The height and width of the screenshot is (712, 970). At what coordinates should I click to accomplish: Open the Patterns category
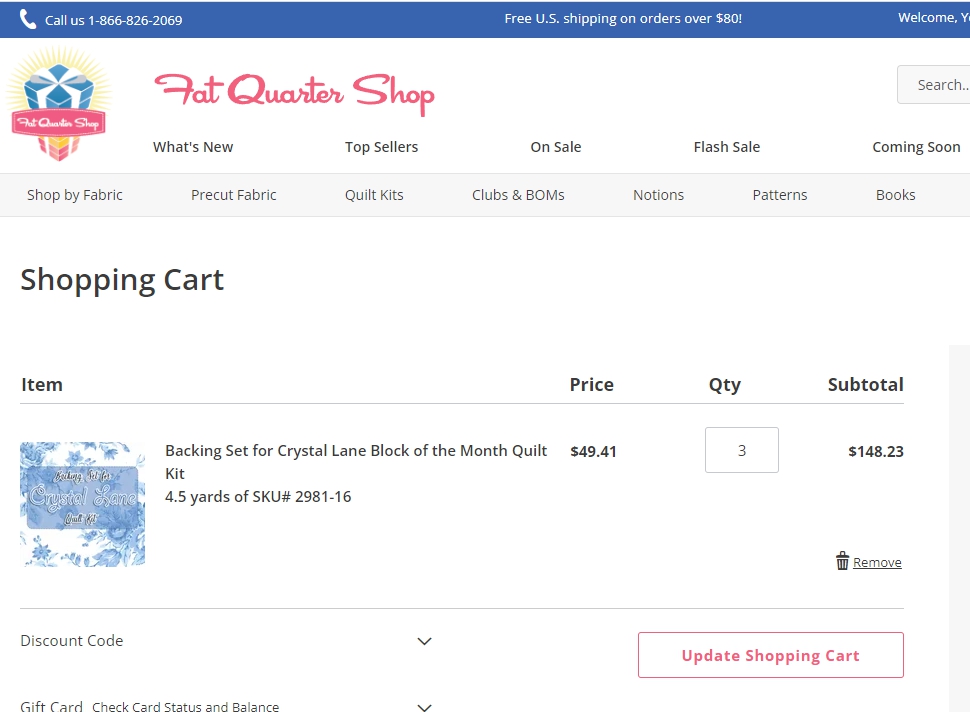coord(780,195)
